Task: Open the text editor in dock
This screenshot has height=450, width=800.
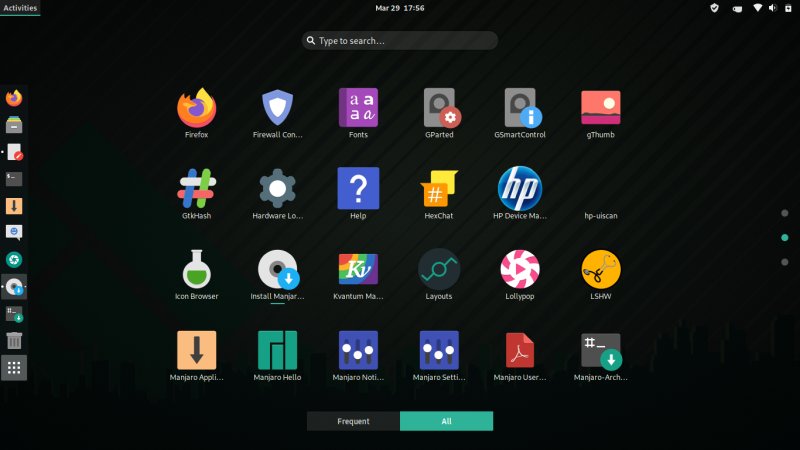Action: [14, 152]
